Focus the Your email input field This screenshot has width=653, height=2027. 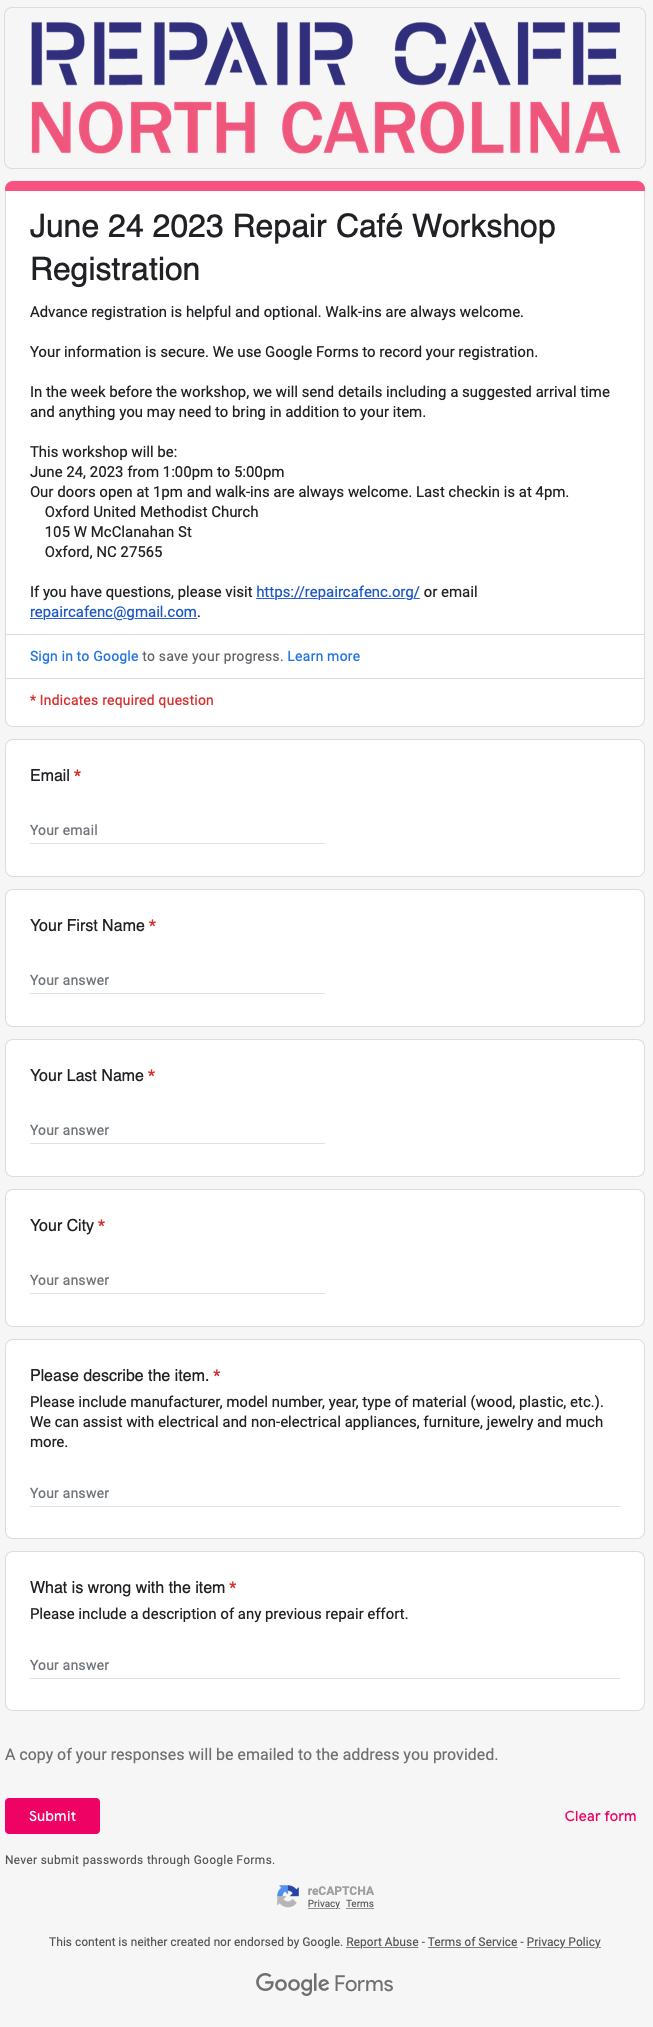[177, 830]
